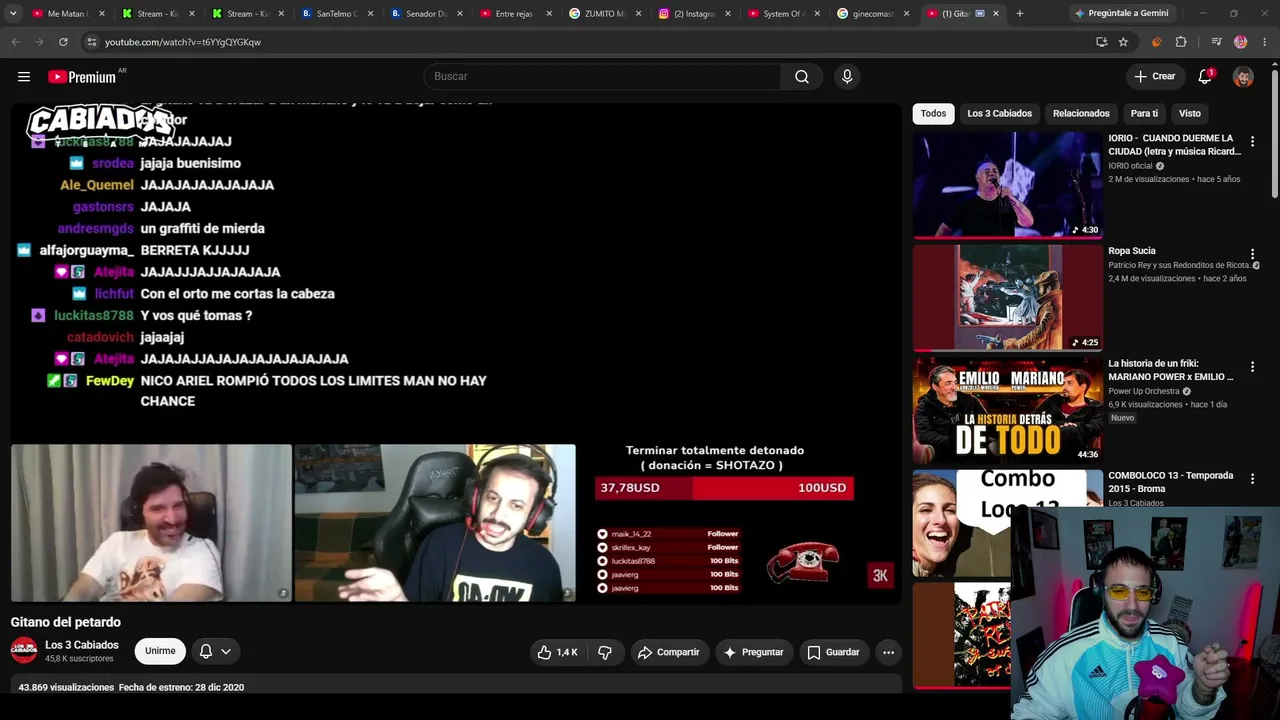Click the Compartir share button

coord(669,652)
